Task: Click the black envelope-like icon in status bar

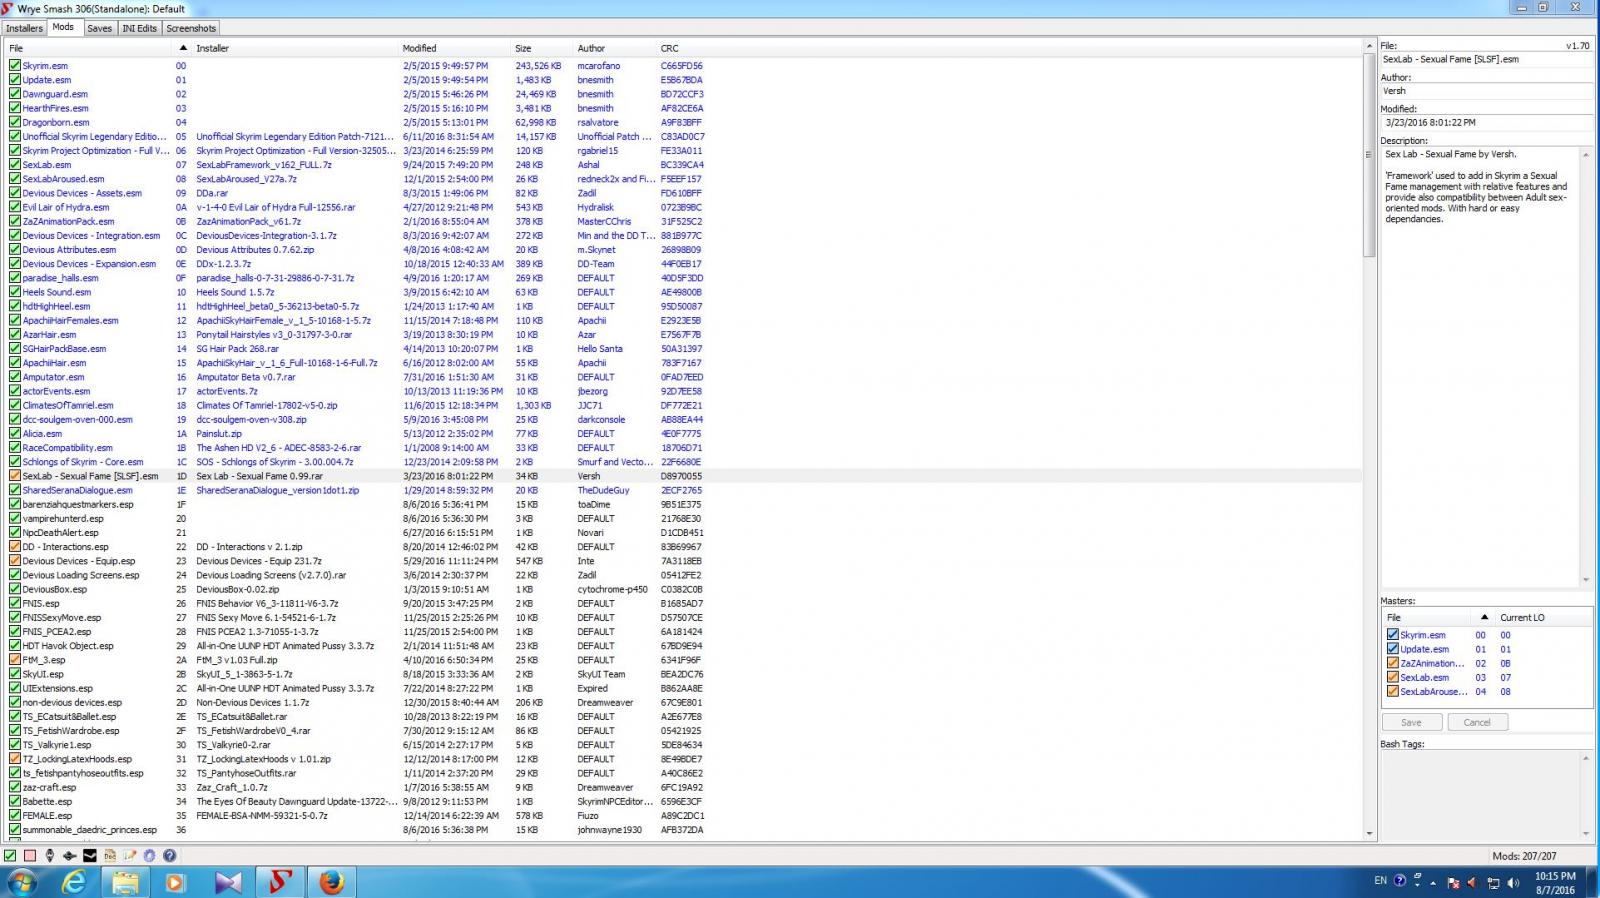Action: (90, 856)
